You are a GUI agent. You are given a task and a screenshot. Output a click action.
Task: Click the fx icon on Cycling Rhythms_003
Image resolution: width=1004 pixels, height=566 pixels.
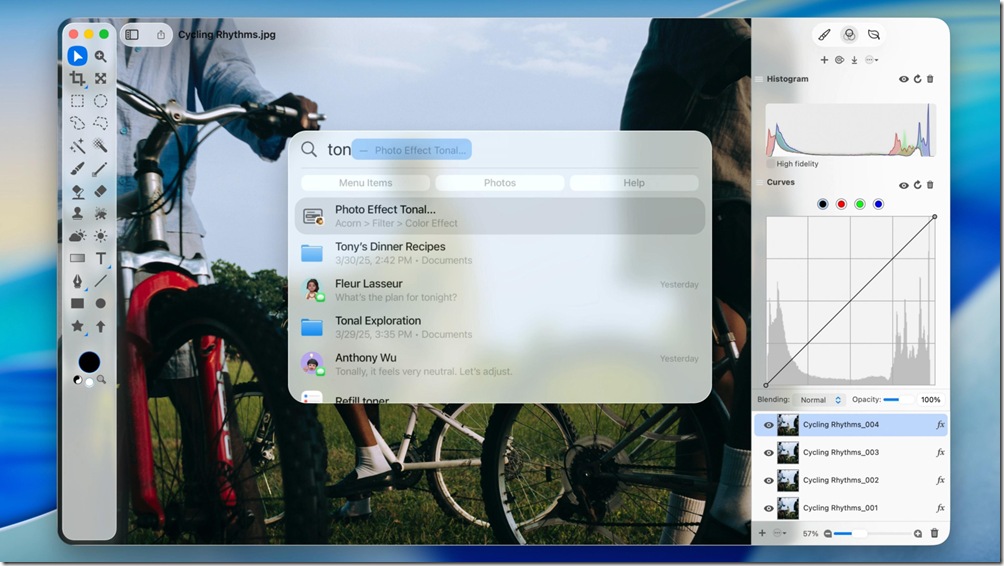coord(940,453)
